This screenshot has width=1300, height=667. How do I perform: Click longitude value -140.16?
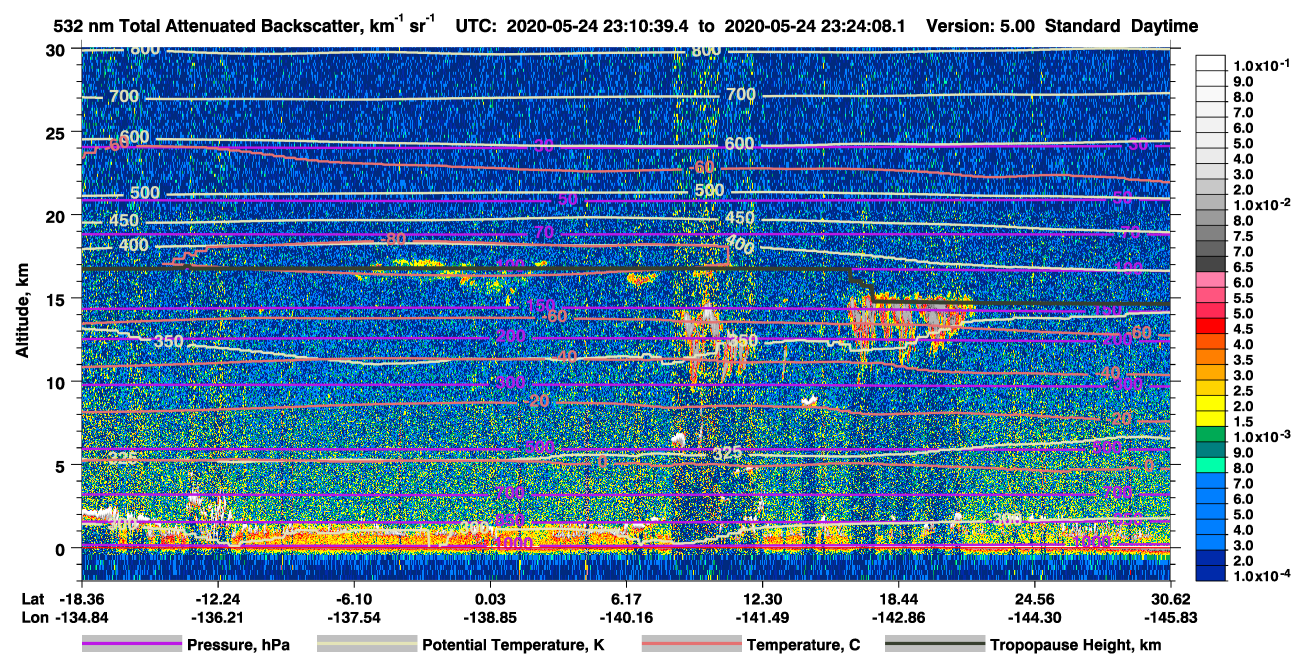pos(626,617)
